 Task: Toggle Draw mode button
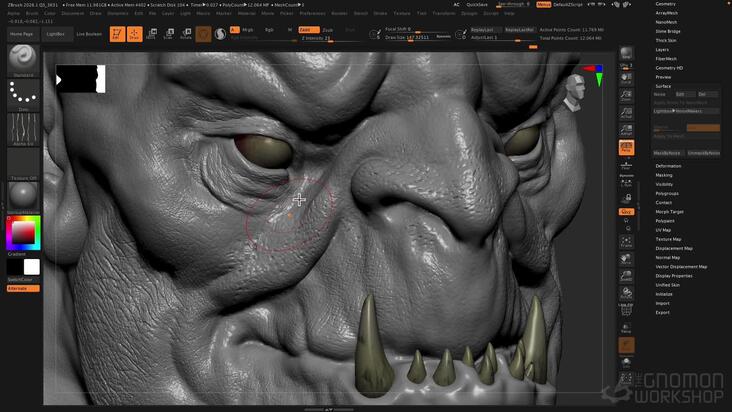134,34
